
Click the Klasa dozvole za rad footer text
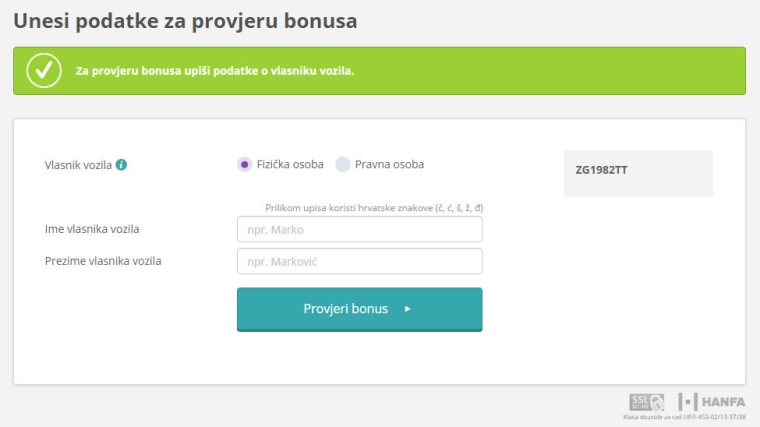pyautogui.click(x=684, y=417)
